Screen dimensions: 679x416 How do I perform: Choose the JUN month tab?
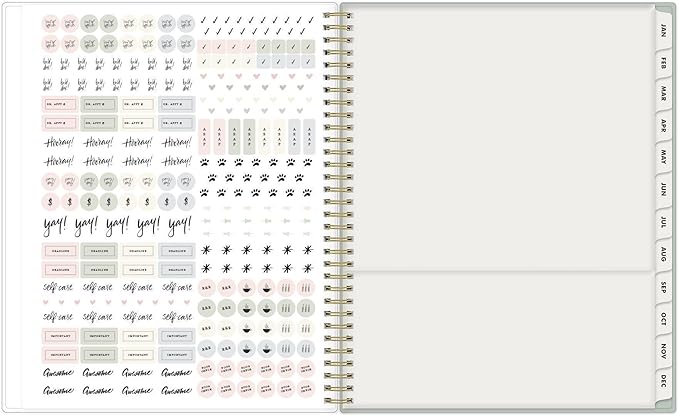[x=663, y=190]
